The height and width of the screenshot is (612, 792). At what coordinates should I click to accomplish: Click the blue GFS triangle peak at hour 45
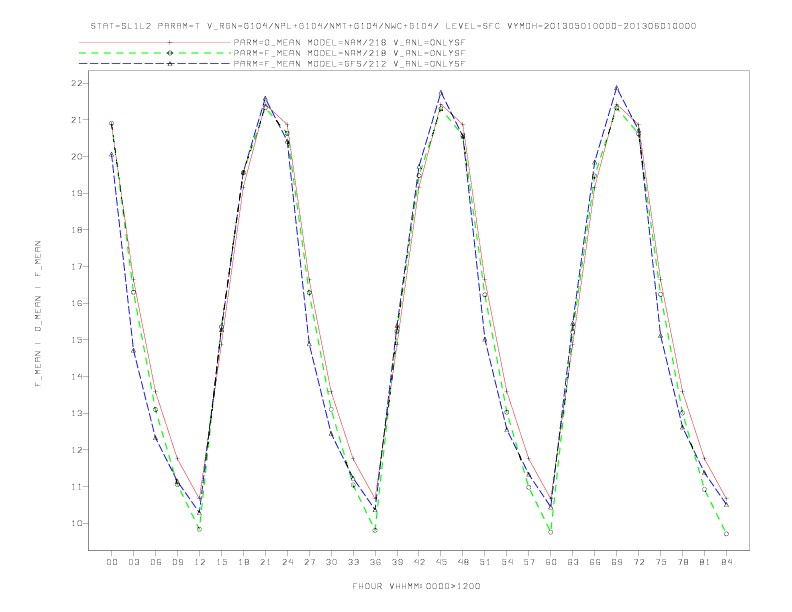[441, 92]
